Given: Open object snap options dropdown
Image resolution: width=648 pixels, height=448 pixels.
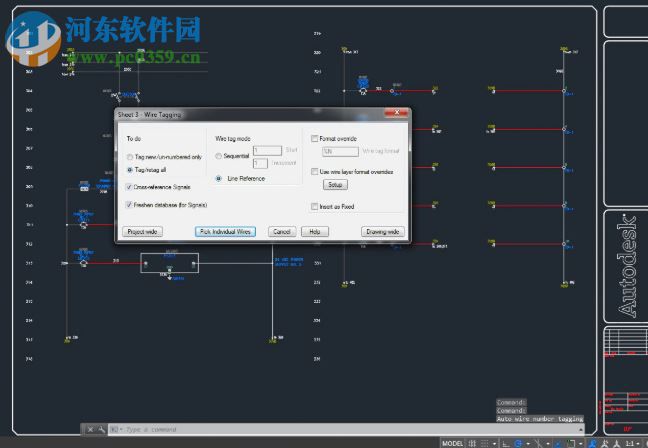Looking at the screenshot, I should click(581, 444).
